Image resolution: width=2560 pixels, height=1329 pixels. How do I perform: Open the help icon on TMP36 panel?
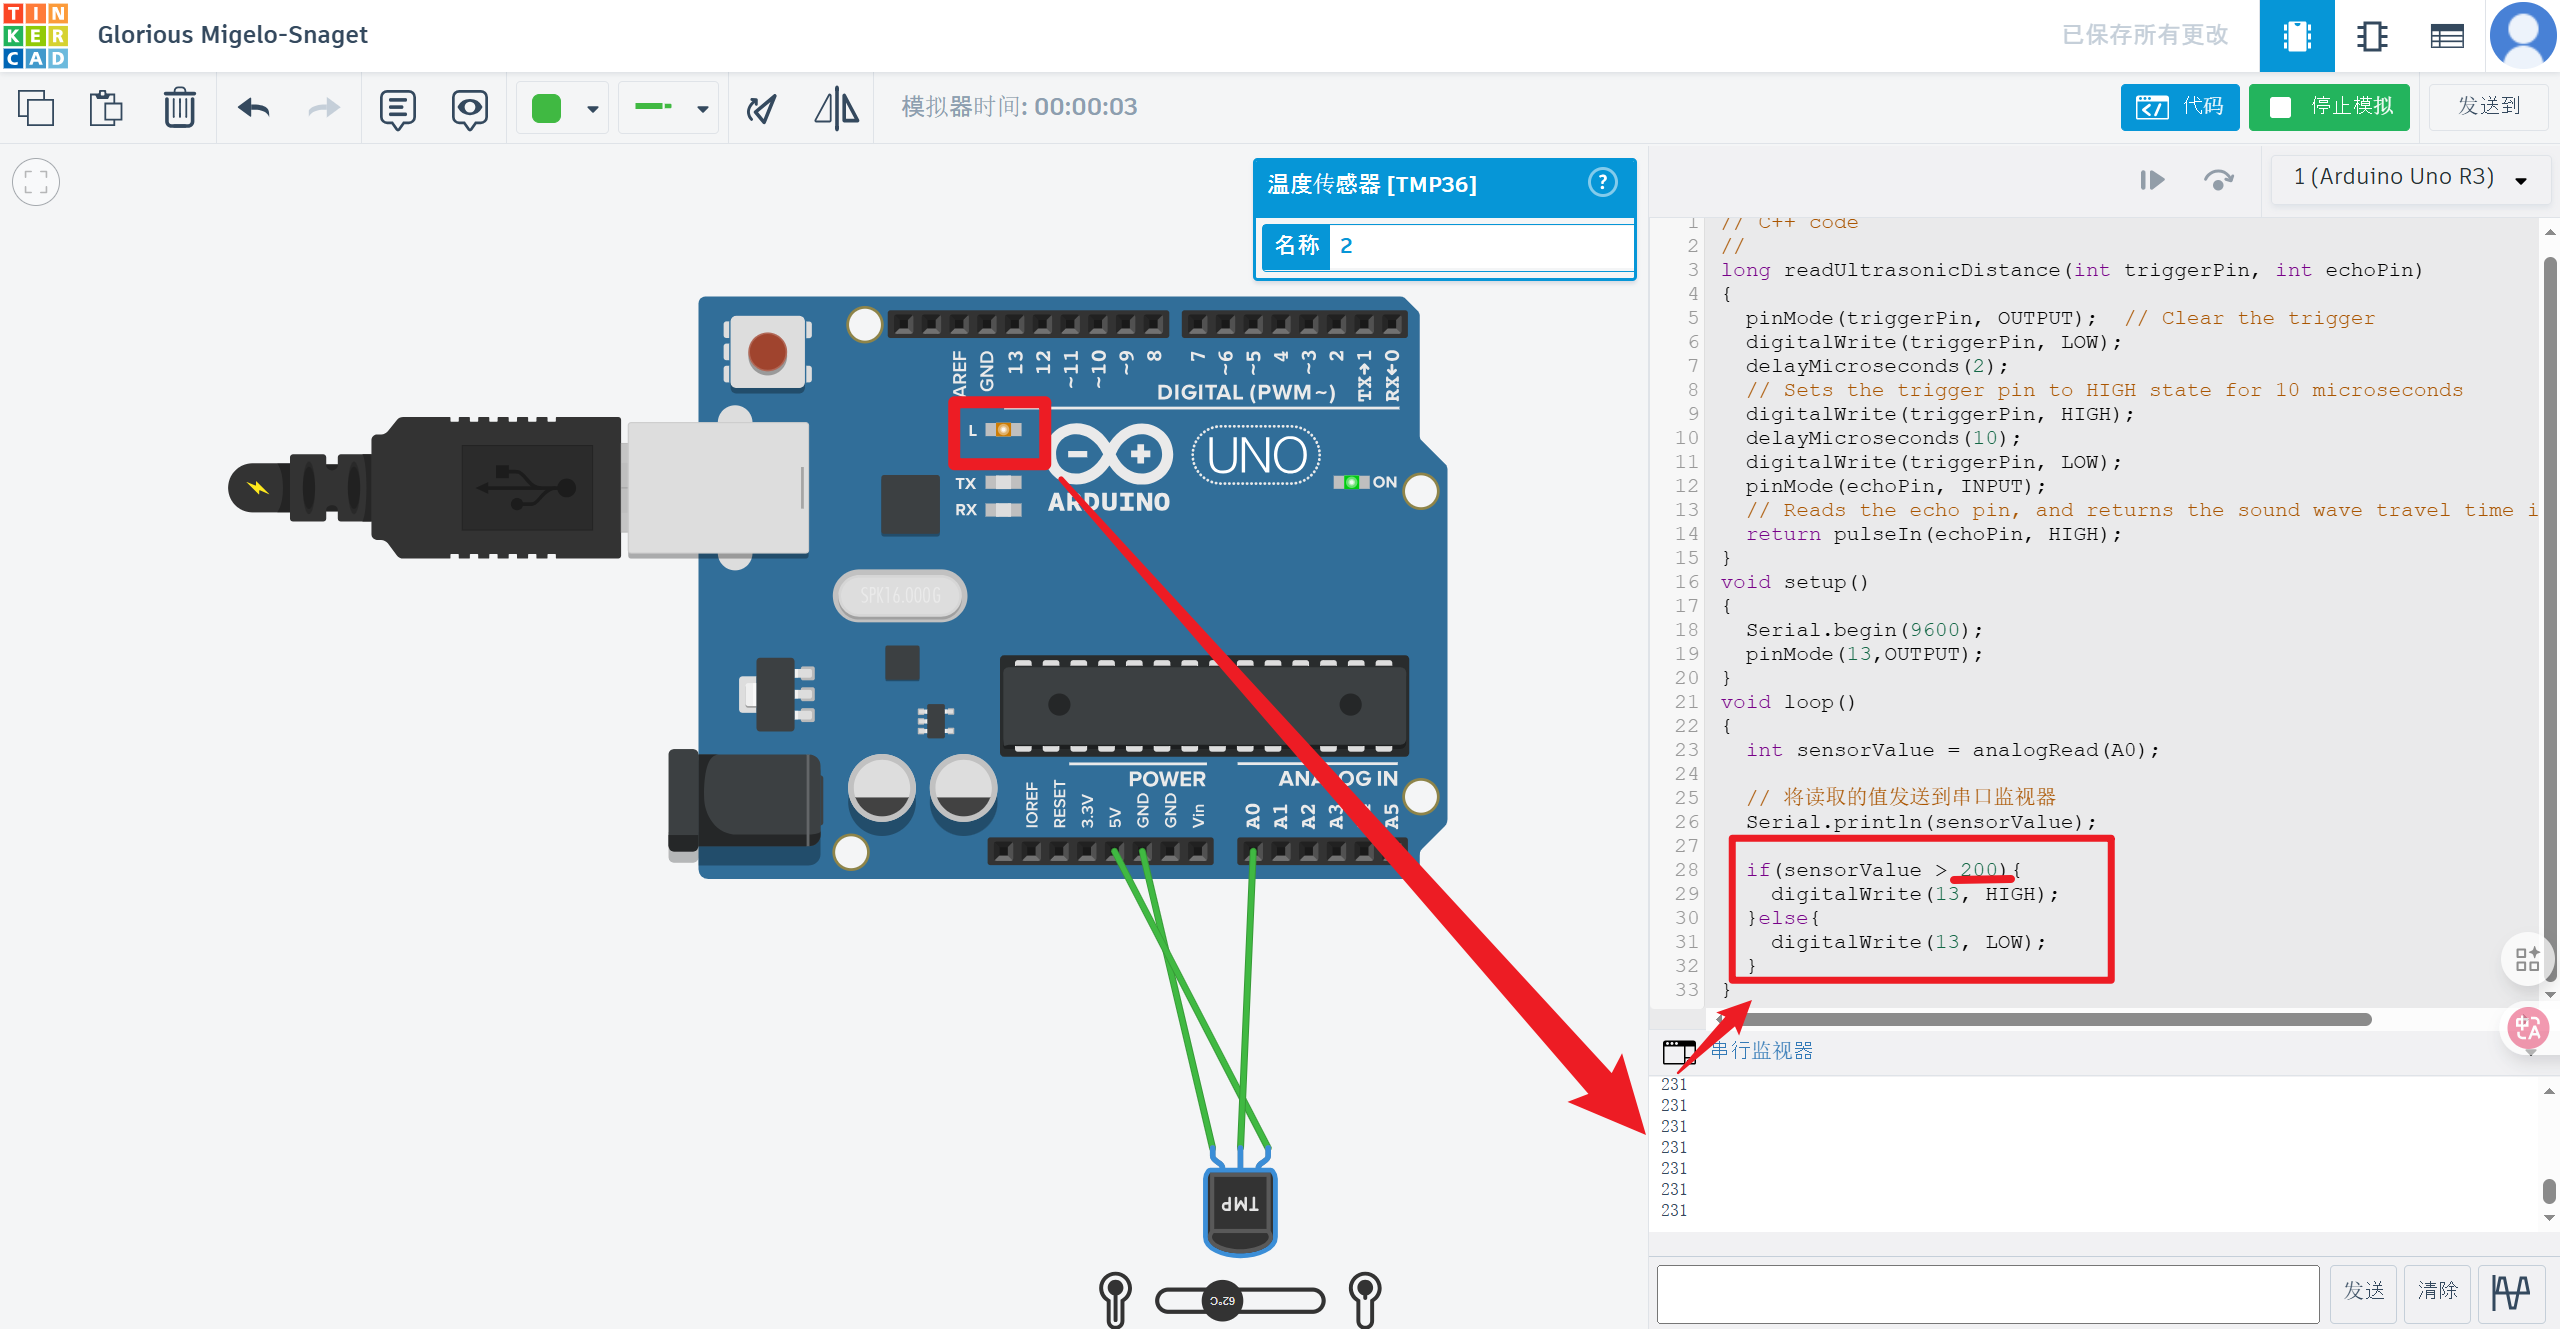tap(1602, 182)
